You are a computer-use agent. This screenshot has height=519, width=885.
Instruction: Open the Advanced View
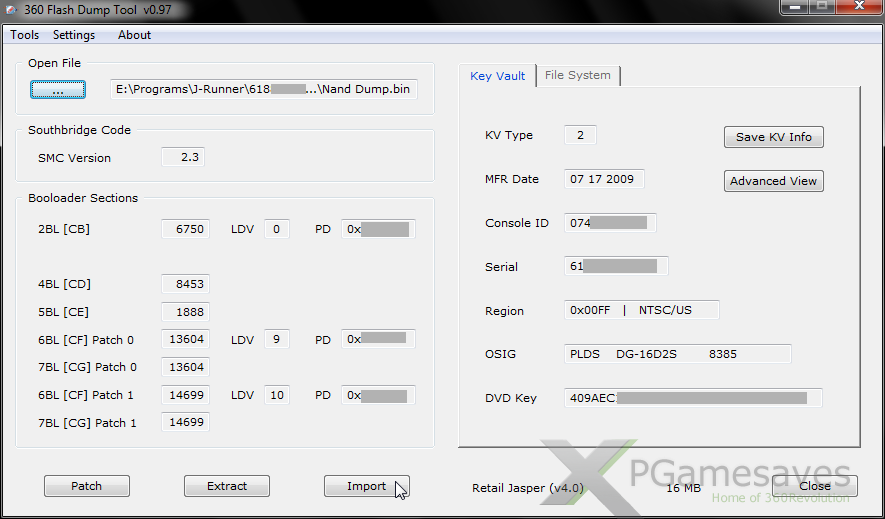click(773, 181)
